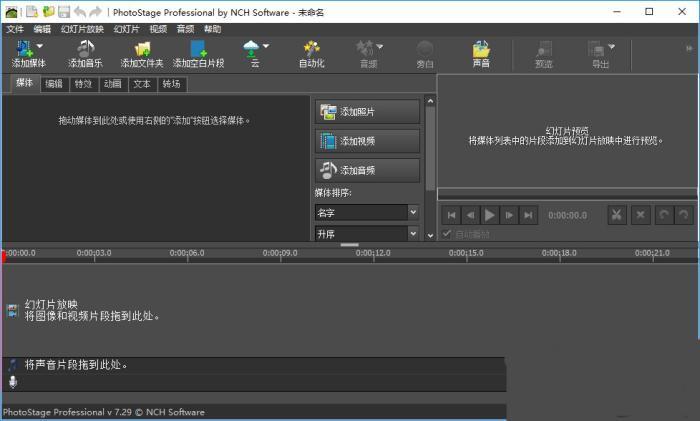Image resolution: width=700 pixels, height=421 pixels.
Task: Click the delete X icon in preview controls
Action: pyautogui.click(x=640, y=215)
